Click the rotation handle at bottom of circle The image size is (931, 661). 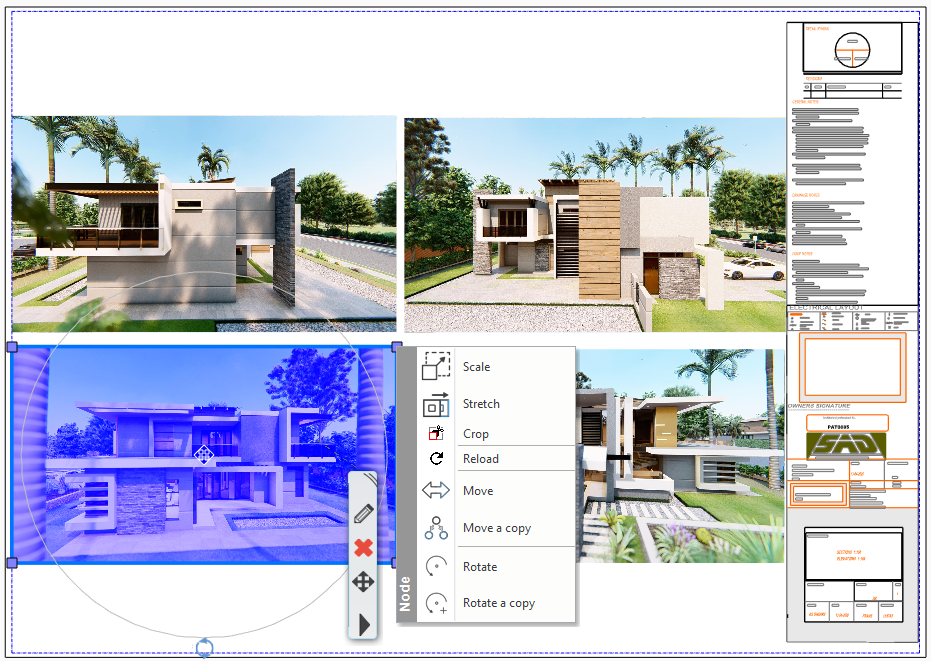click(205, 647)
